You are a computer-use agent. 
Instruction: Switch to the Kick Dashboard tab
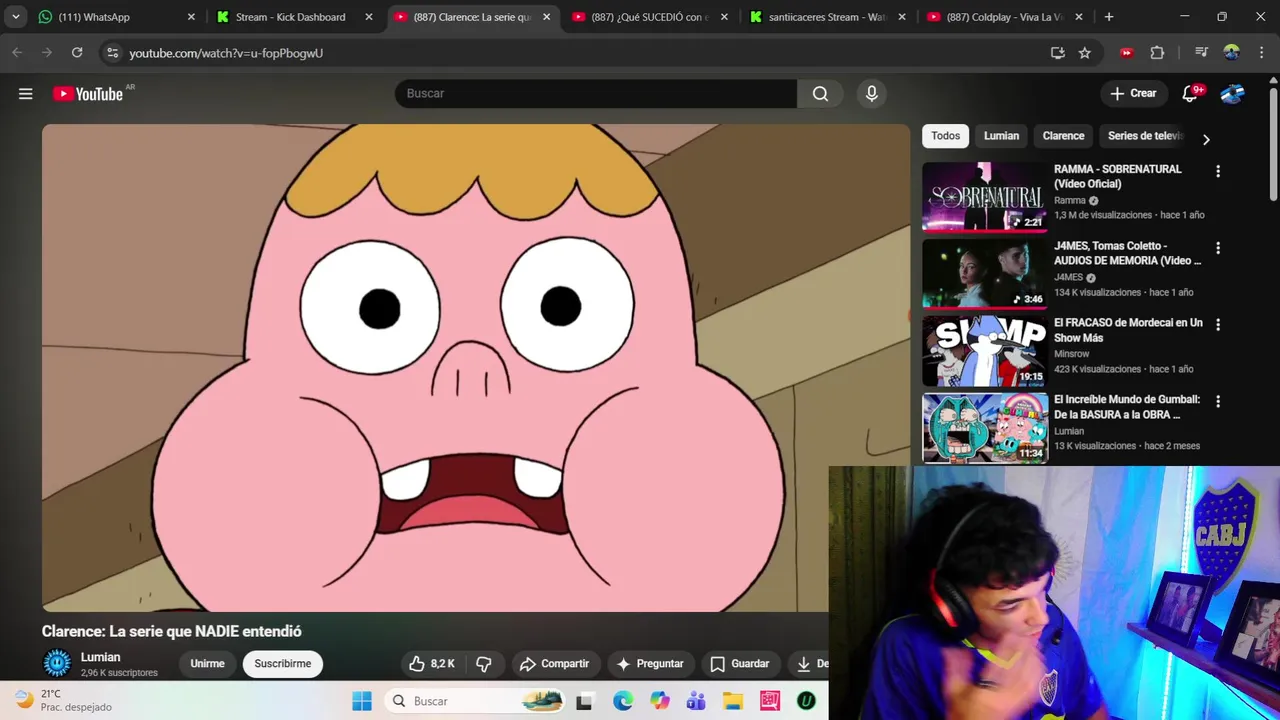coord(293,17)
